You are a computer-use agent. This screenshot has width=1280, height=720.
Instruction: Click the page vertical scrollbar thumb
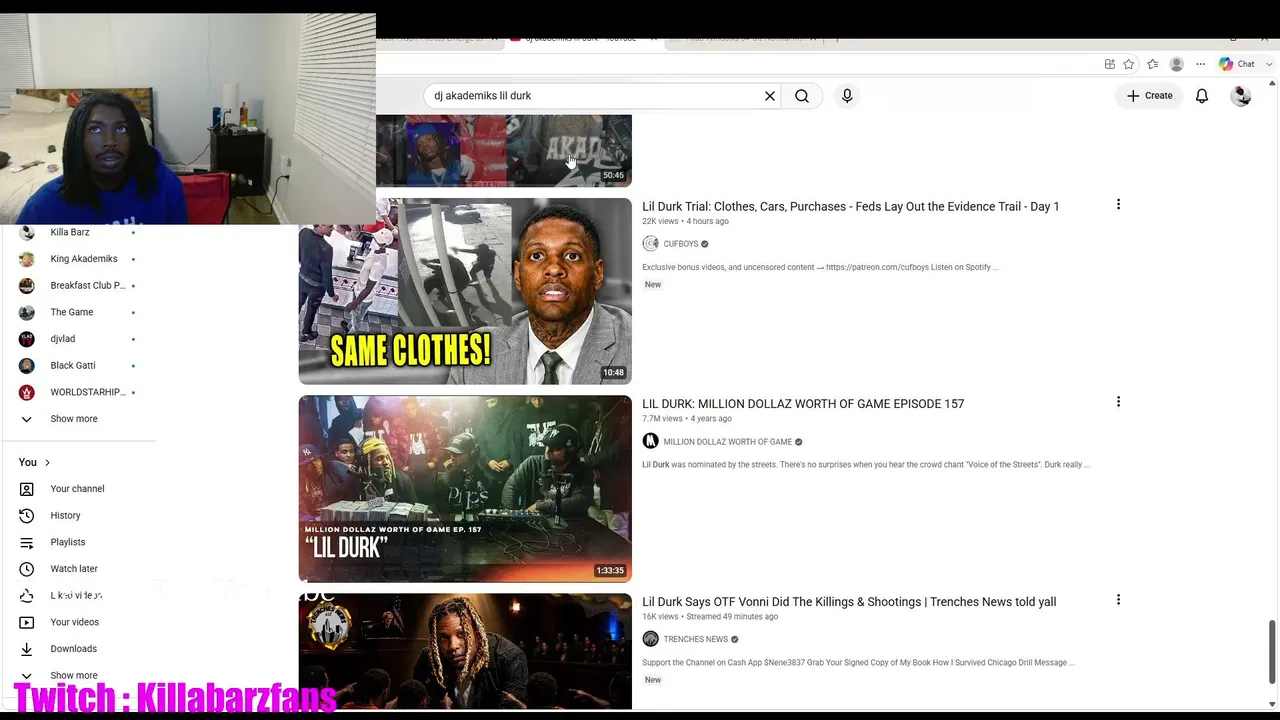tap(1272, 650)
